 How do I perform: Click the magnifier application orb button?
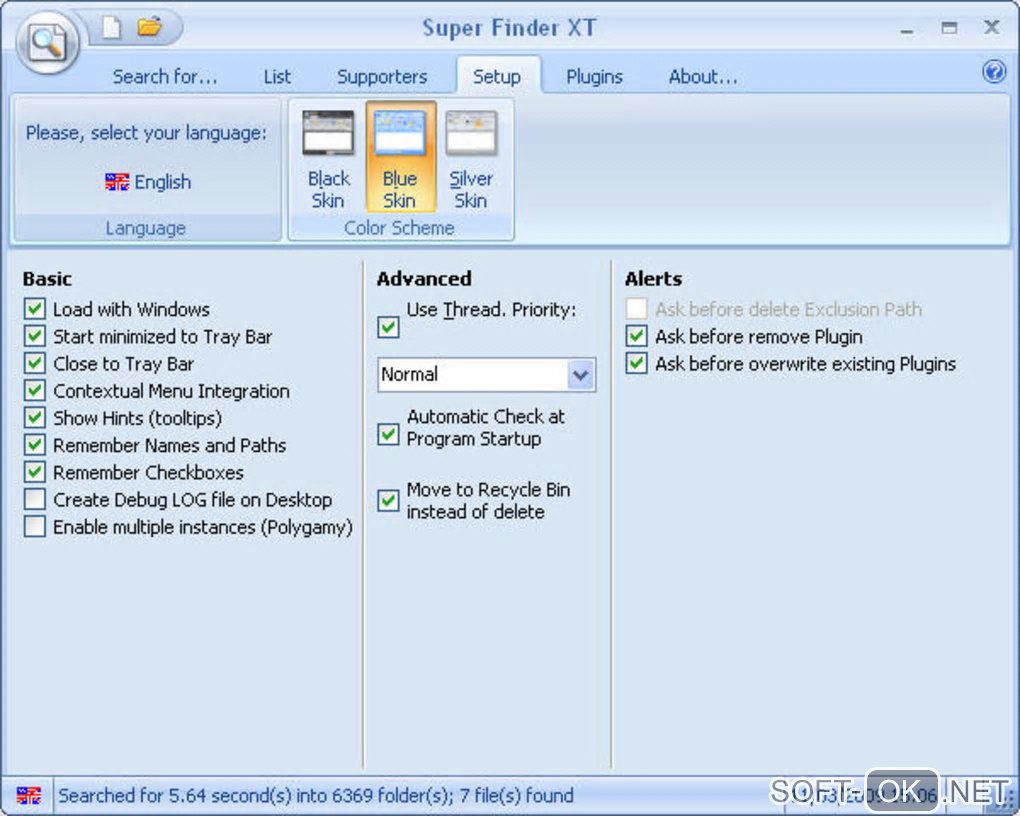(47, 43)
